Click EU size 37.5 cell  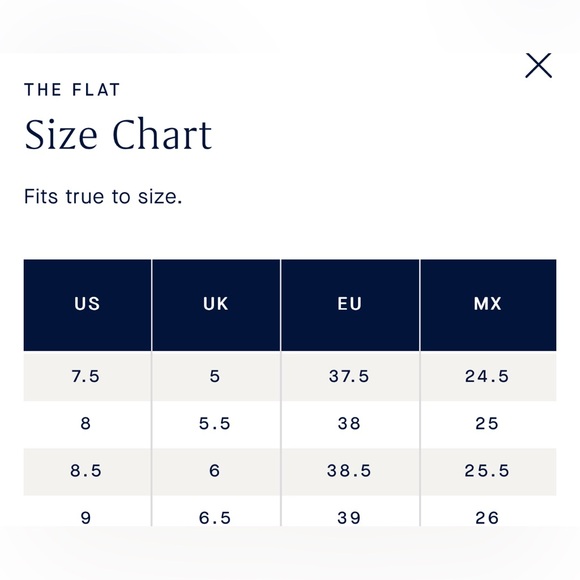pos(350,377)
